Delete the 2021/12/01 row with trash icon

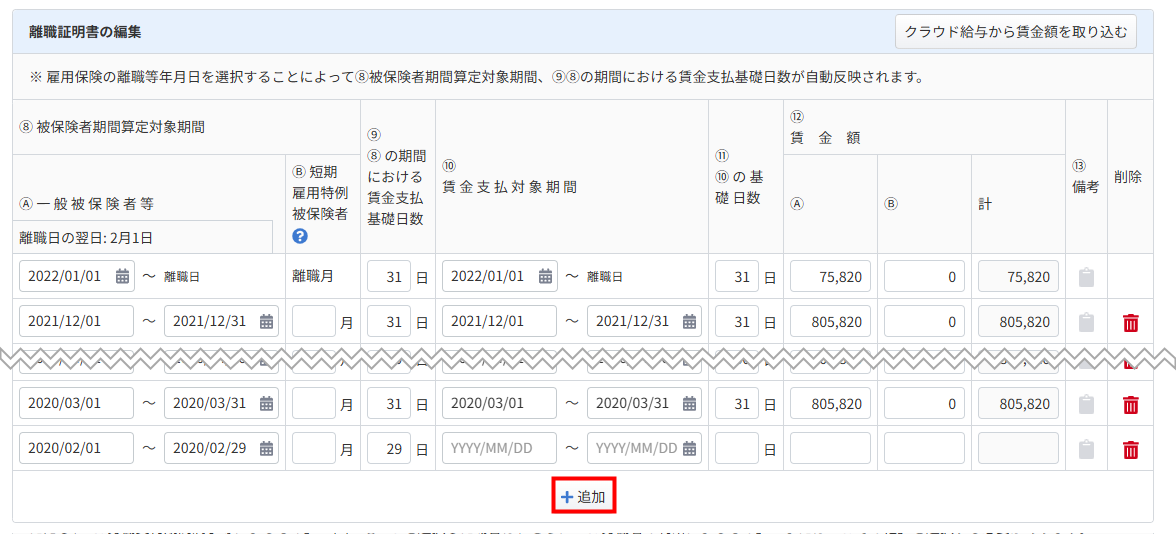1130,322
